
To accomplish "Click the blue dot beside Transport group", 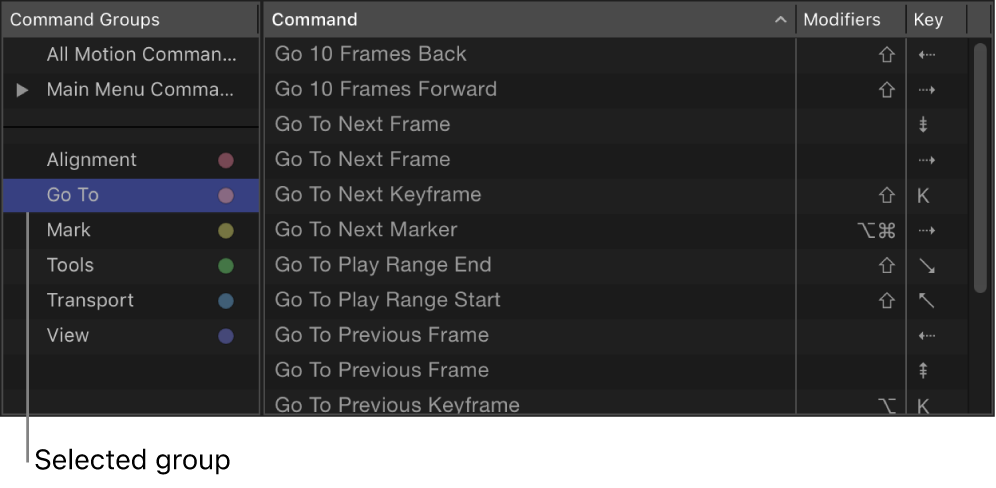I will tap(226, 301).
